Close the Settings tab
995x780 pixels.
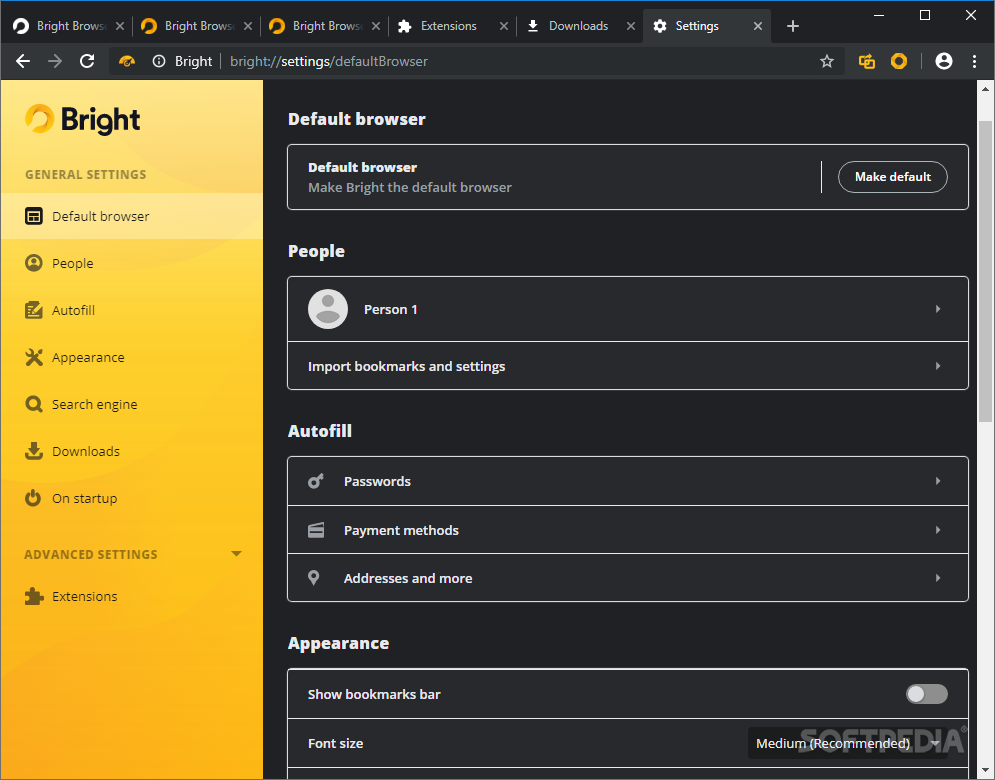(x=758, y=26)
